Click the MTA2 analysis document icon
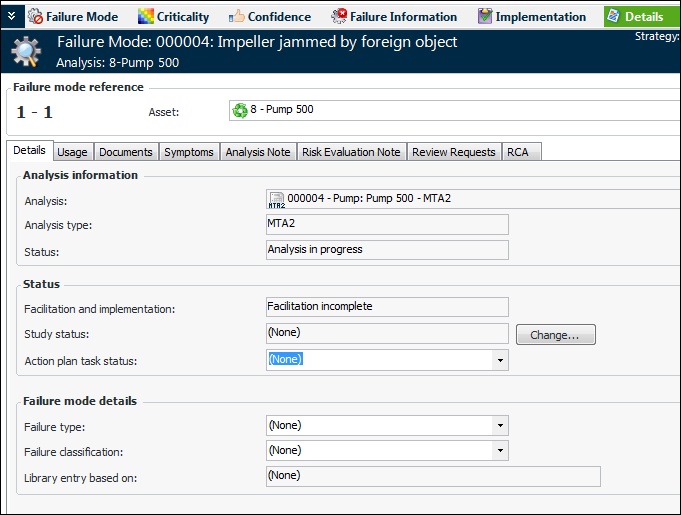Screen dimensions: 681x515 pos(276,199)
